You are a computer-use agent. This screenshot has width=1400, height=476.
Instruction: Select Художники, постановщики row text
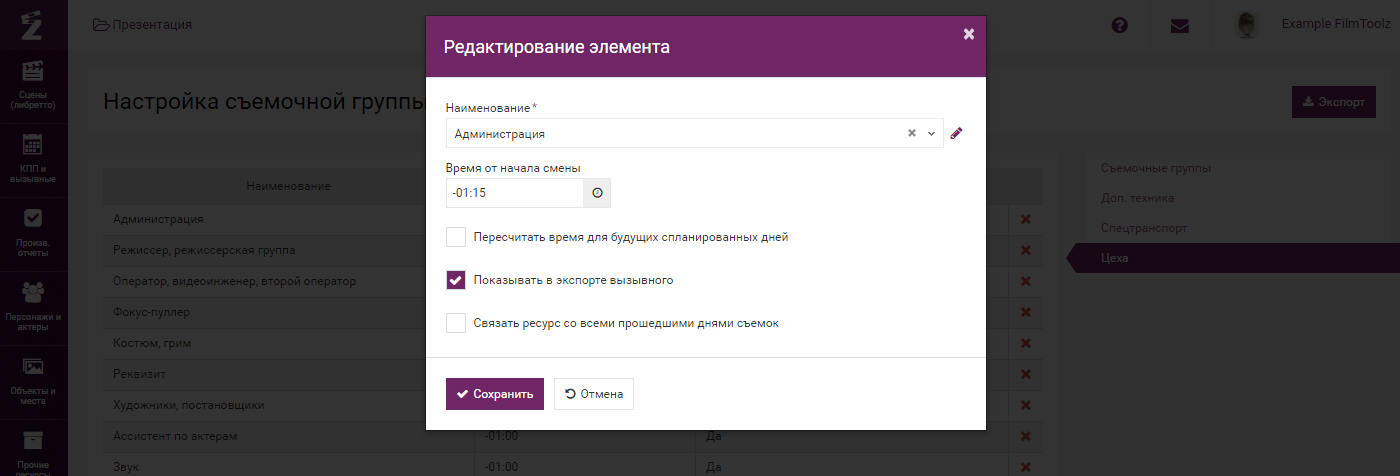[x=188, y=405]
